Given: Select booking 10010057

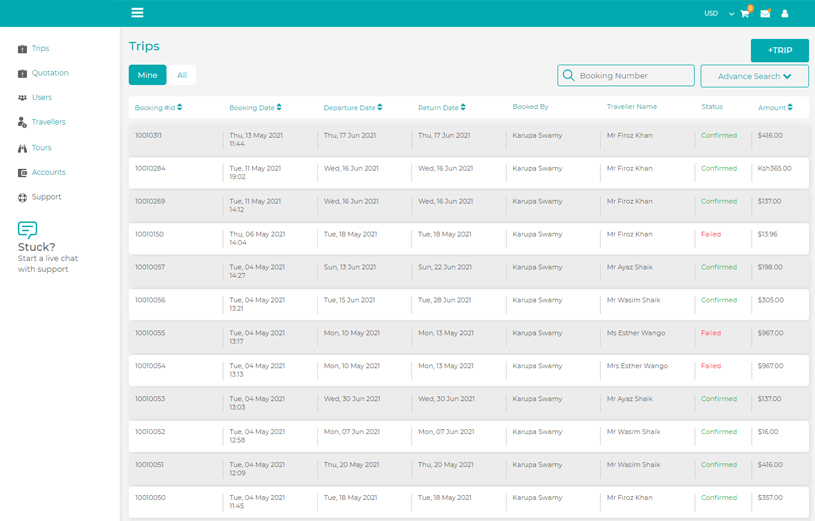Looking at the screenshot, I should pyautogui.click(x=150, y=267).
